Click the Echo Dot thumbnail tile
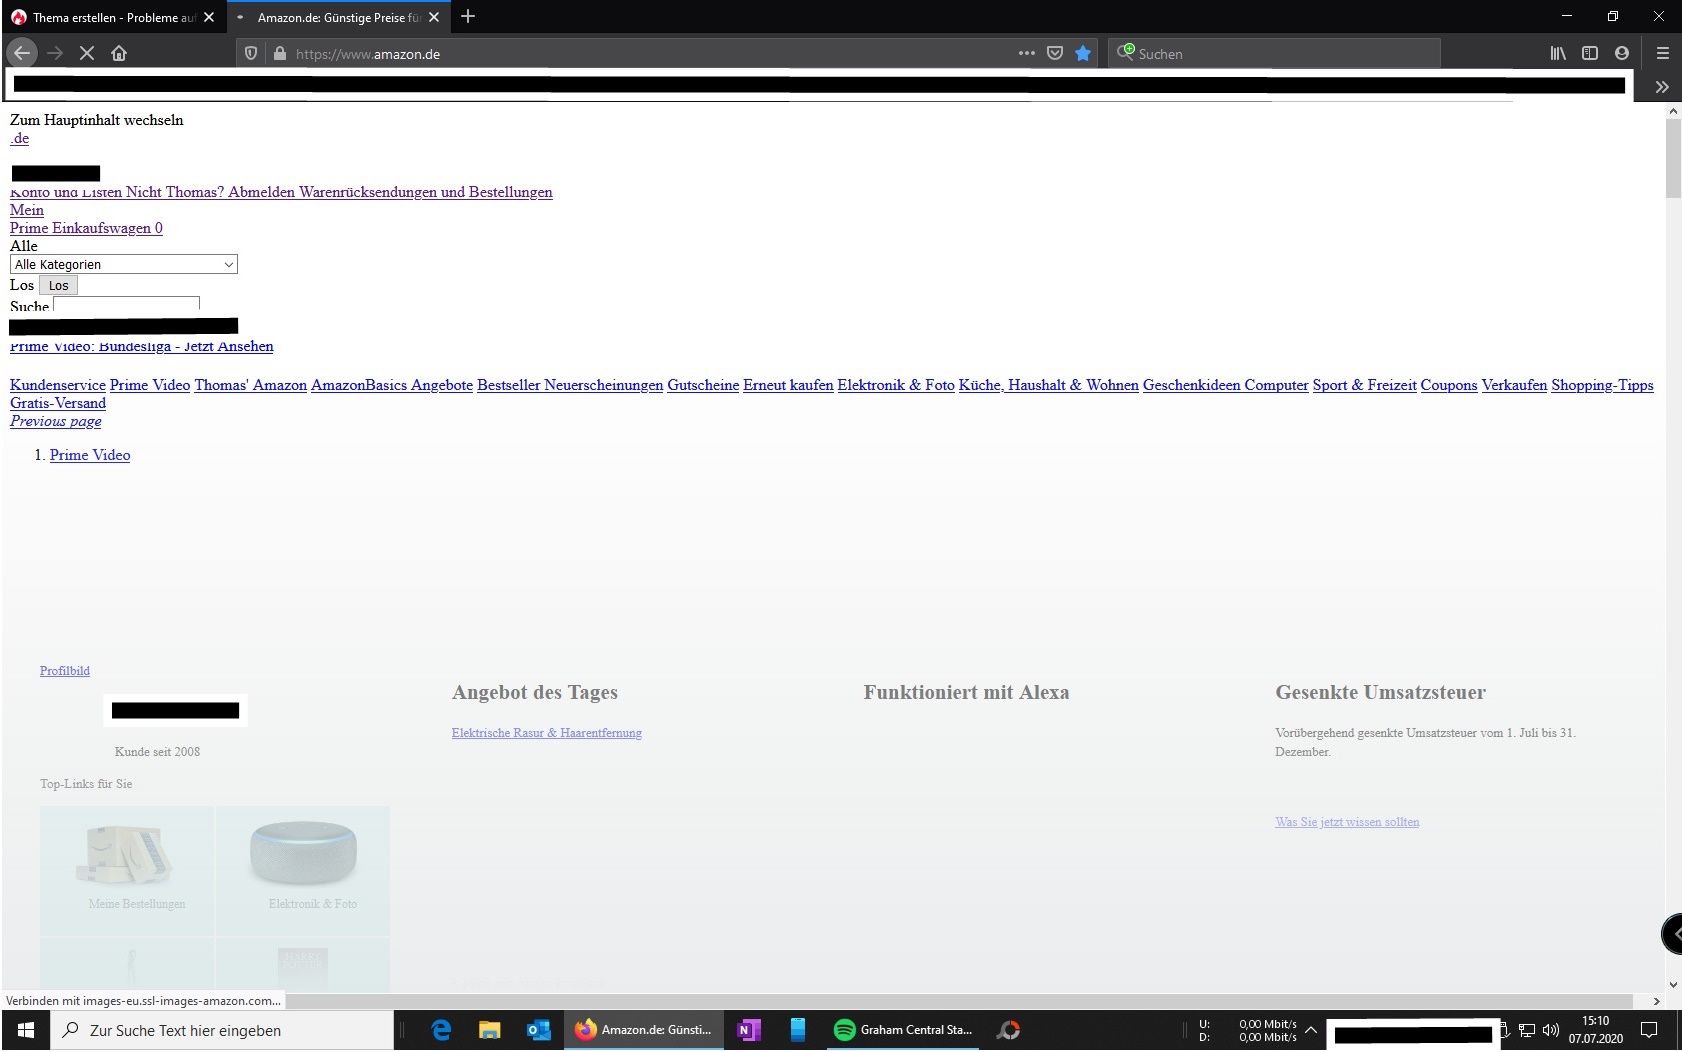 tap(303, 870)
